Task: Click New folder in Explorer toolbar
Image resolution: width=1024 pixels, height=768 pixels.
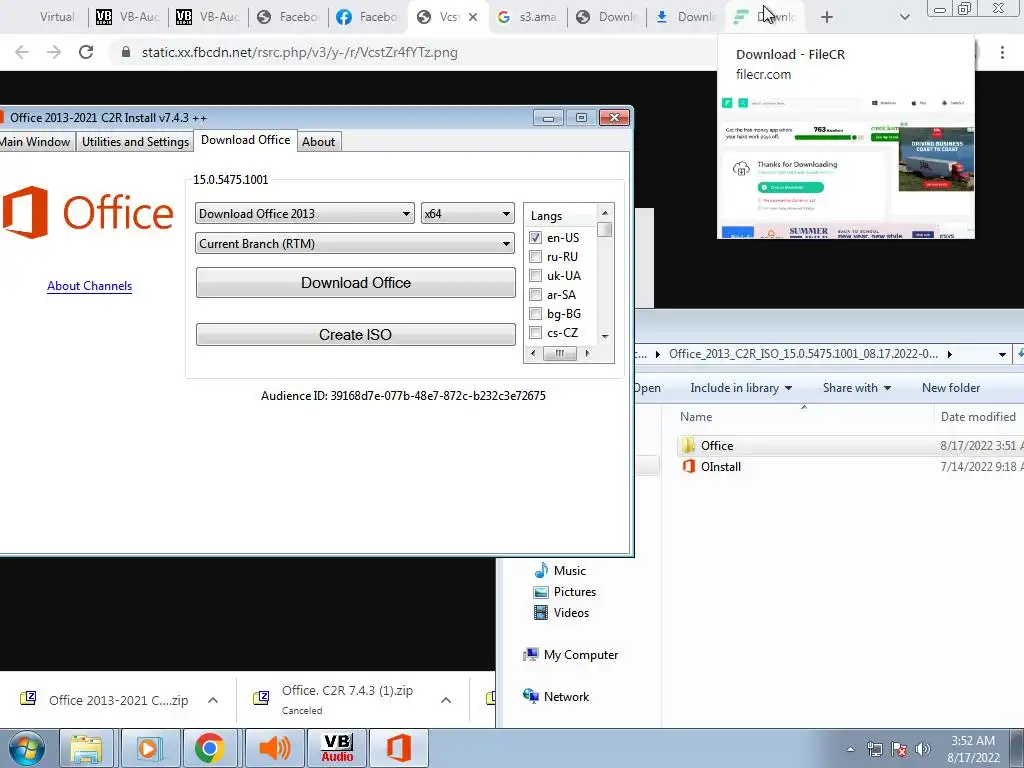Action: 951,388
